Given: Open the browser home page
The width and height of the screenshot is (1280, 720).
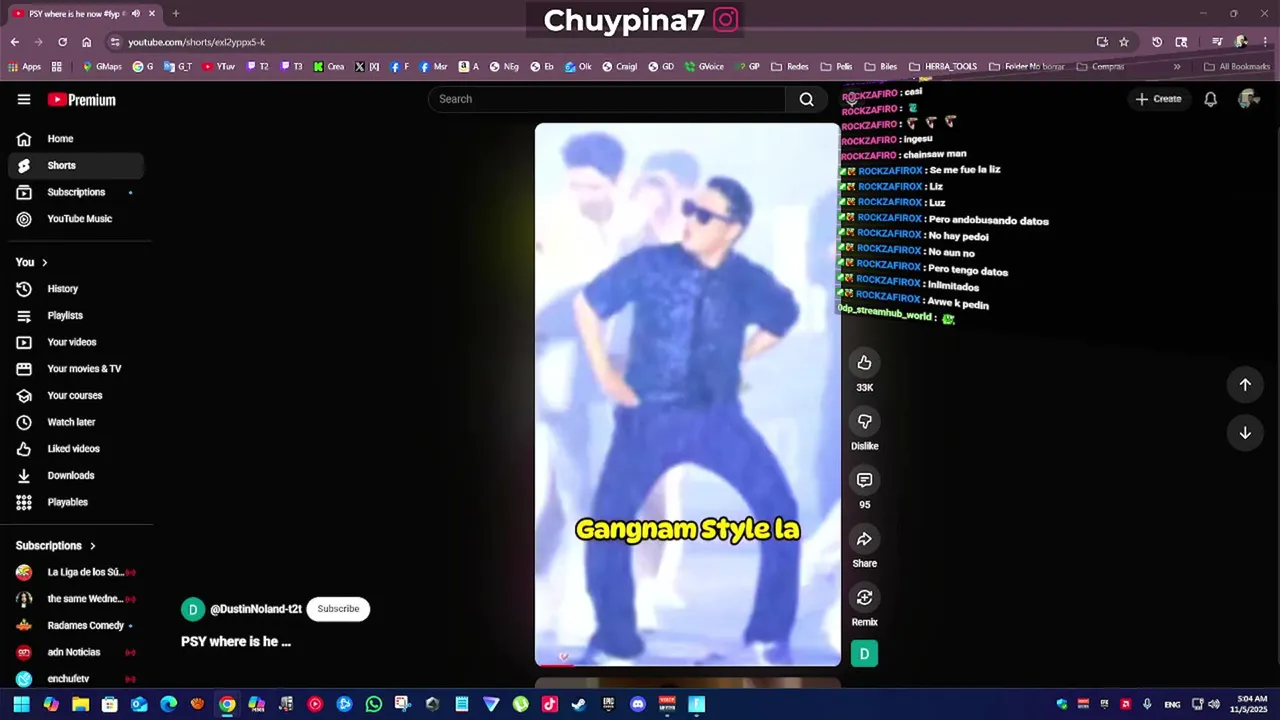Looking at the screenshot, I should point(87,42).
